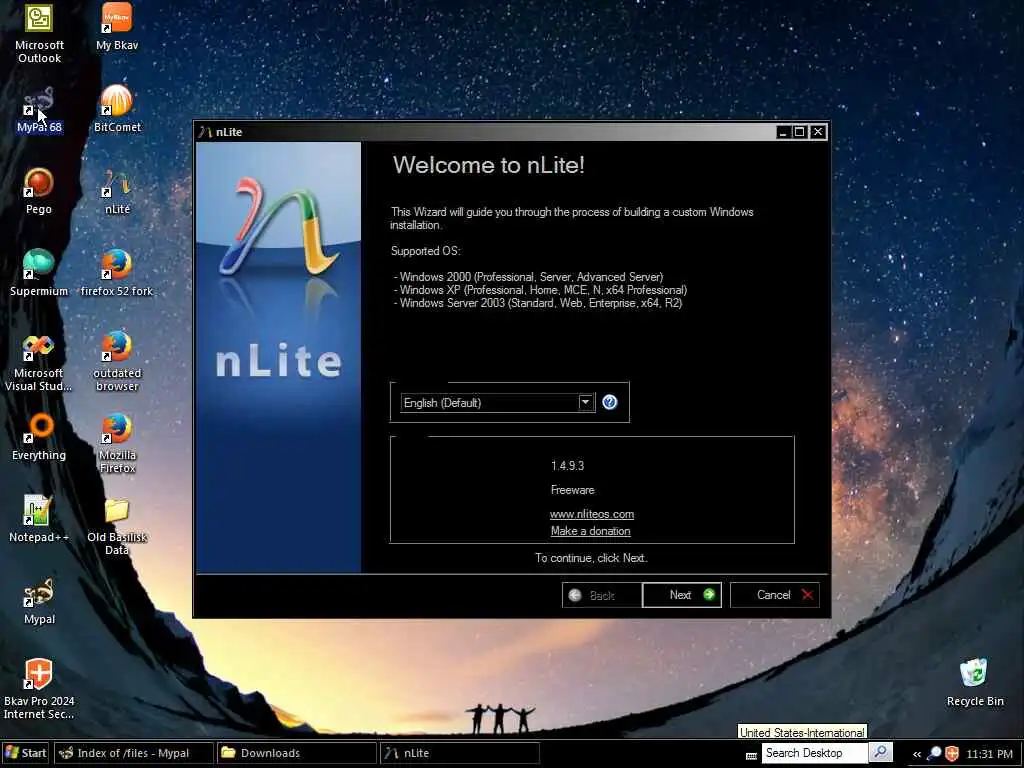
Task: Click the disabled Back button
Action: coord(601,595)
